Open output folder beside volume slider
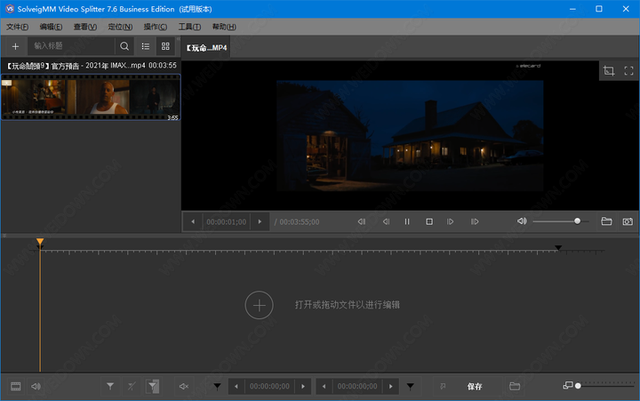The image size is (640, 401). 607,221
